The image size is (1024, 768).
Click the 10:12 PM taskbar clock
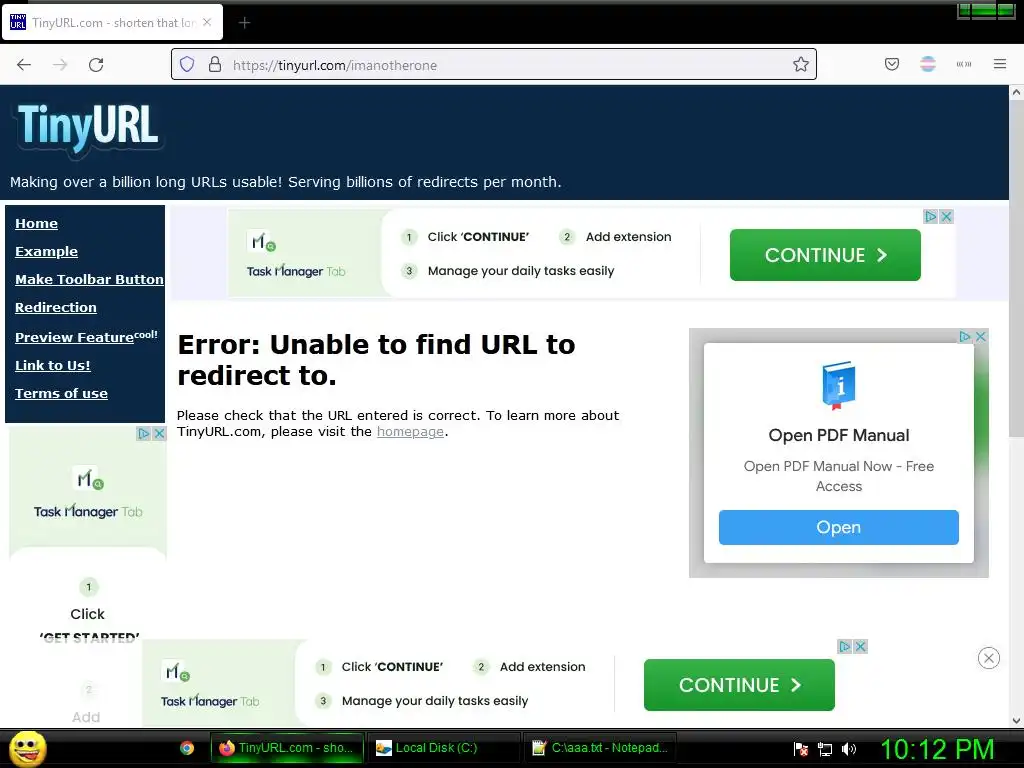tap(937, 749)
